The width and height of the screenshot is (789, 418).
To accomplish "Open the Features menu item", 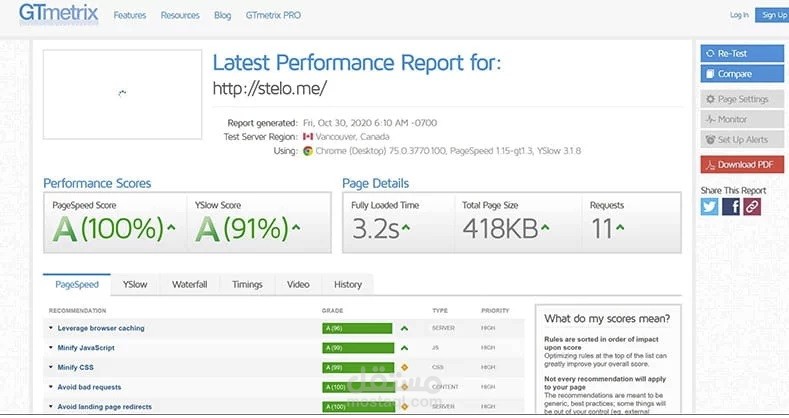I will coord(129,15).
